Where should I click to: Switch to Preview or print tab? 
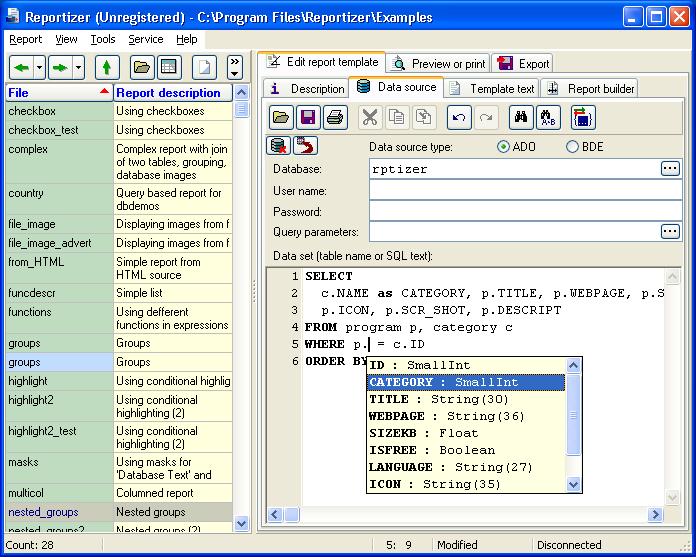(x=438, y=64)
